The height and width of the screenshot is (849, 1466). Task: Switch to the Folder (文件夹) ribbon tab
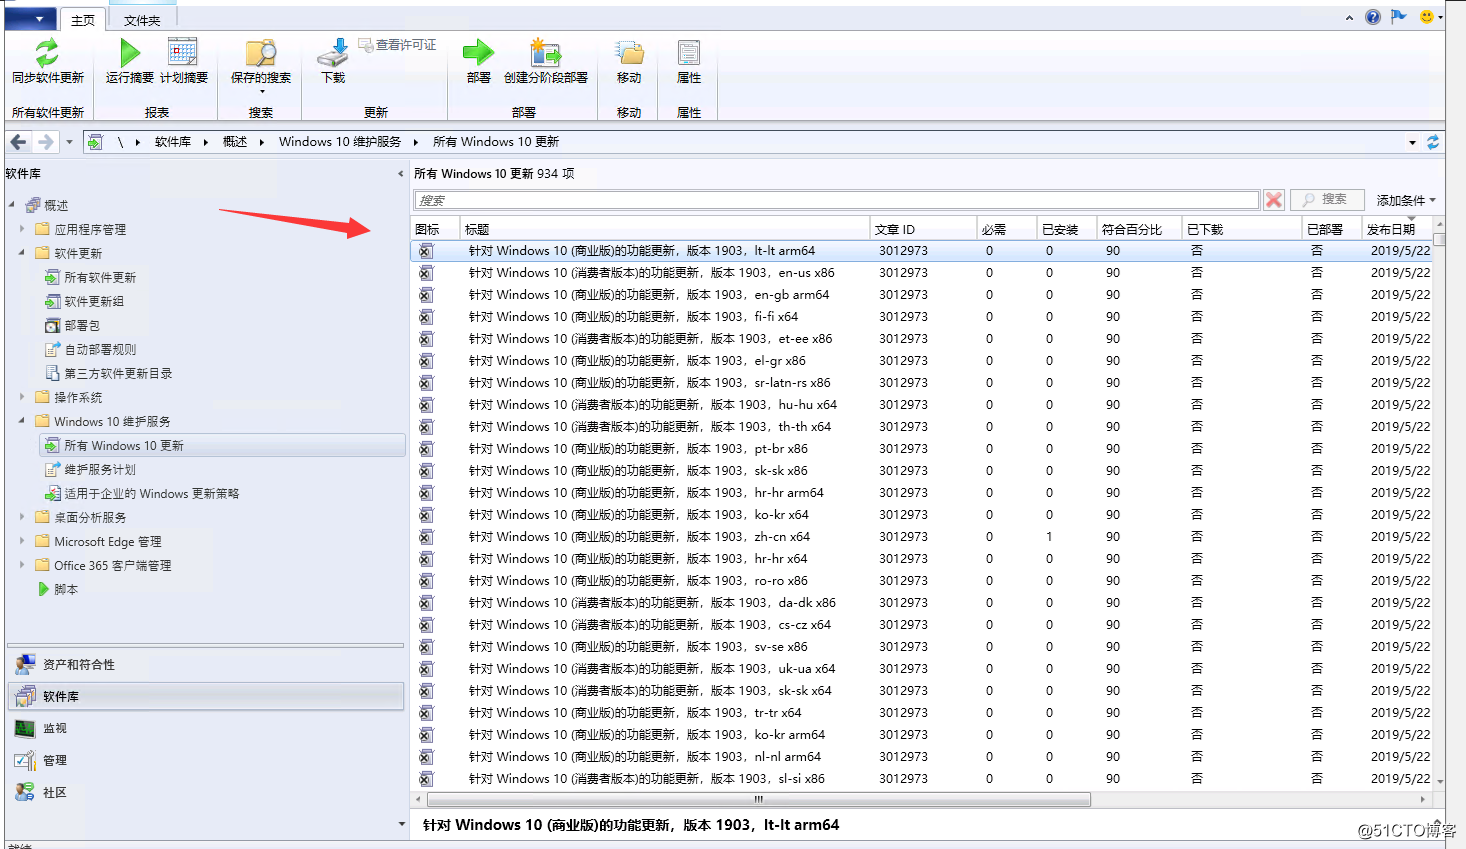click(142, 20)
